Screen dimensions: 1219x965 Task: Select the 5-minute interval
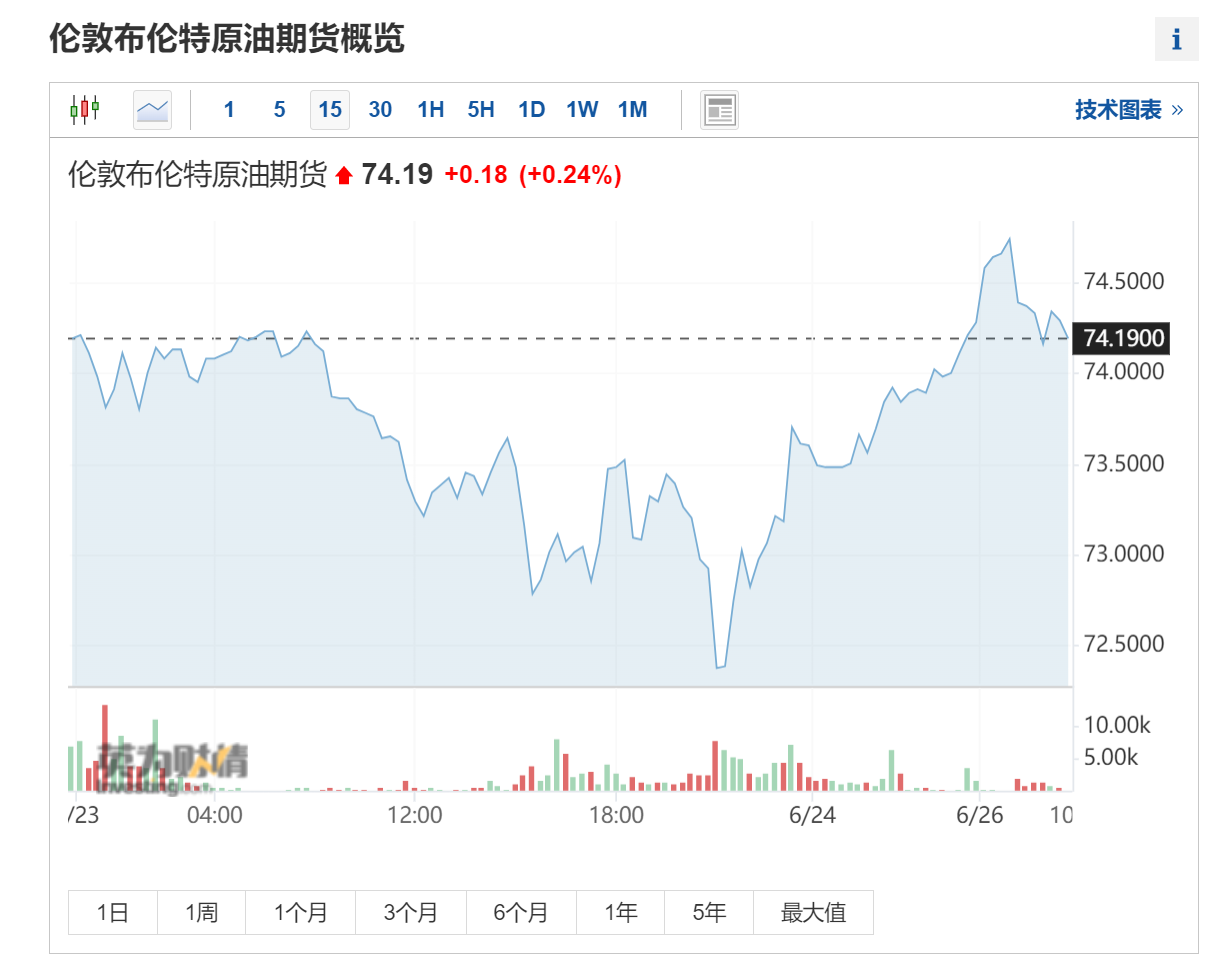point(279,109)
